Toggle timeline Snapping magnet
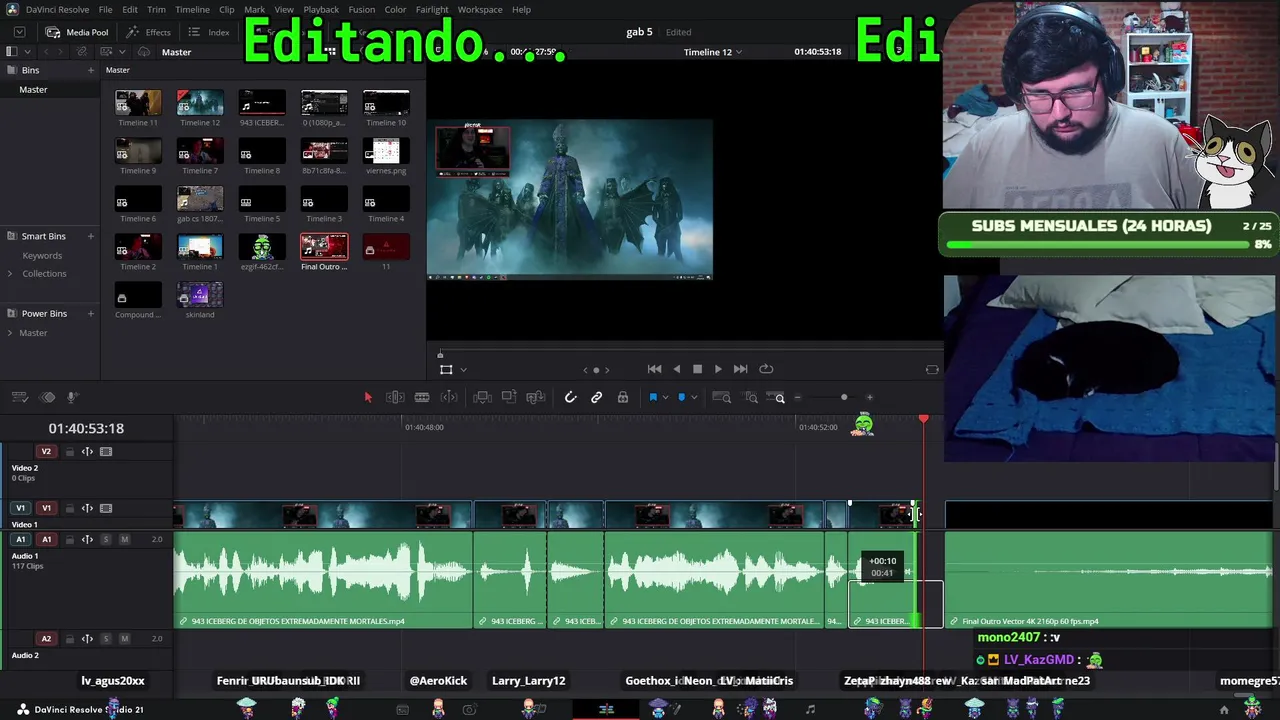 (570, 397)
